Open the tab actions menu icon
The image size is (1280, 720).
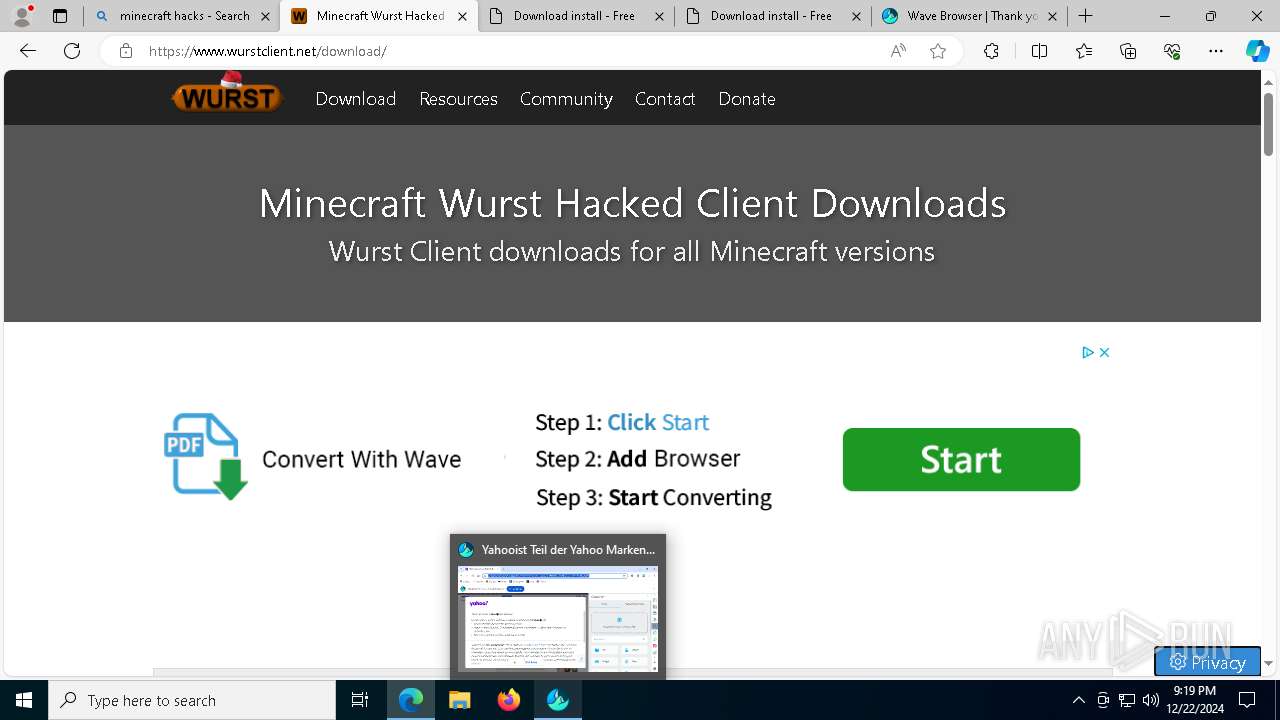pos(60,16)
